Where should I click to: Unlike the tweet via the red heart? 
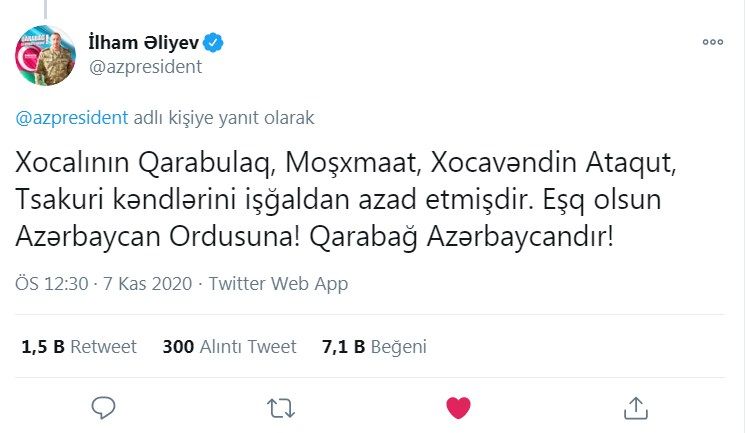[x=458, y=407]
